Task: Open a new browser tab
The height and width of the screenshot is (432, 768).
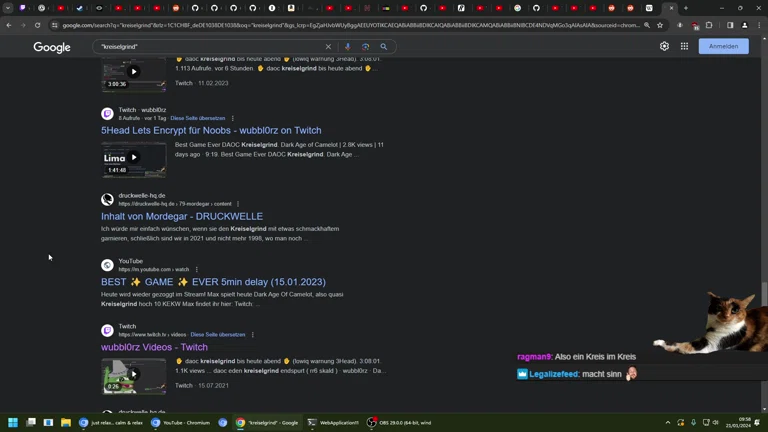Action: click(x=685, y=8)
